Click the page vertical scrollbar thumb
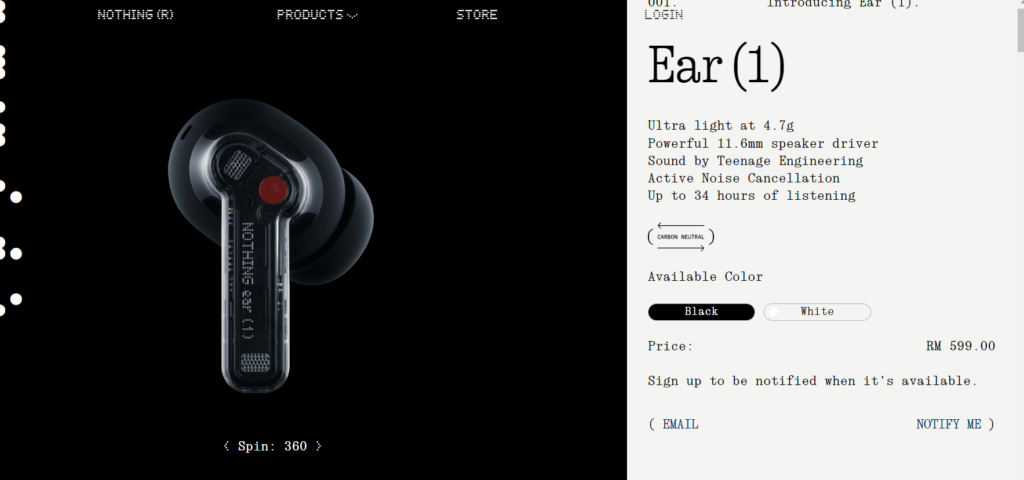Image resolution: width=1024 pixels, height=480 pixels. (1020, 26)
